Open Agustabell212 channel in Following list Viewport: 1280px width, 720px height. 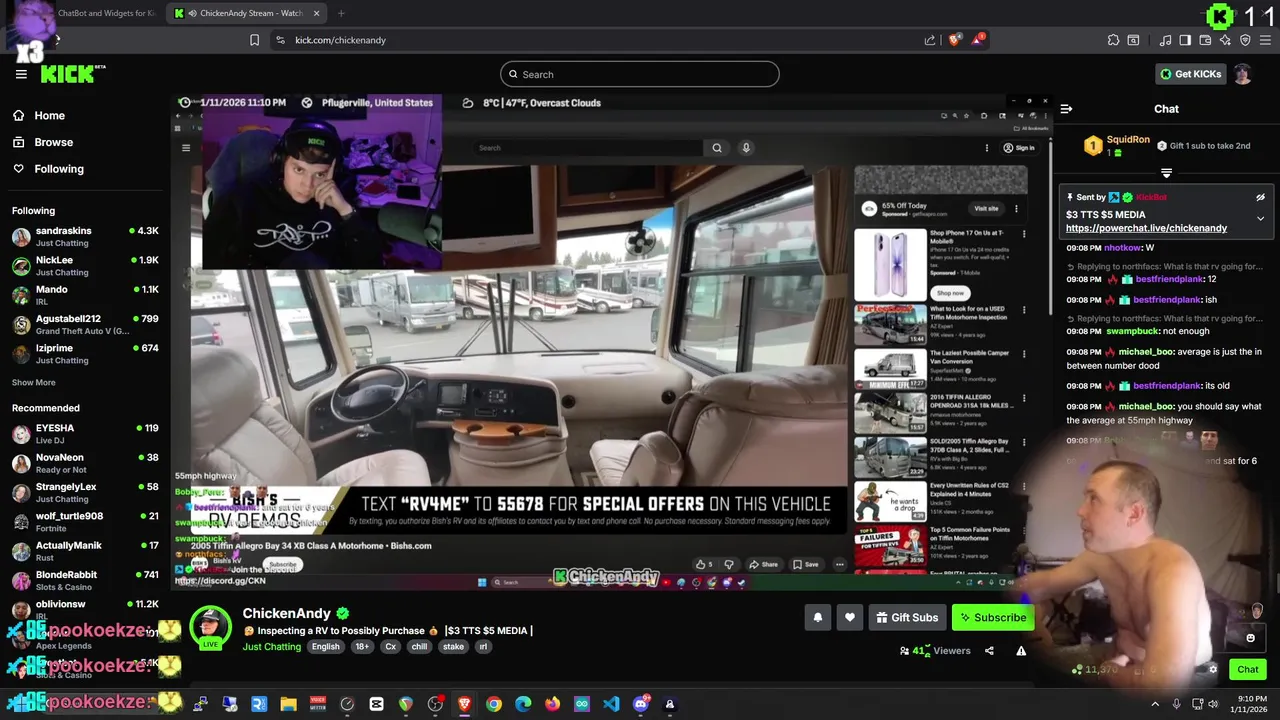[85, 324]
